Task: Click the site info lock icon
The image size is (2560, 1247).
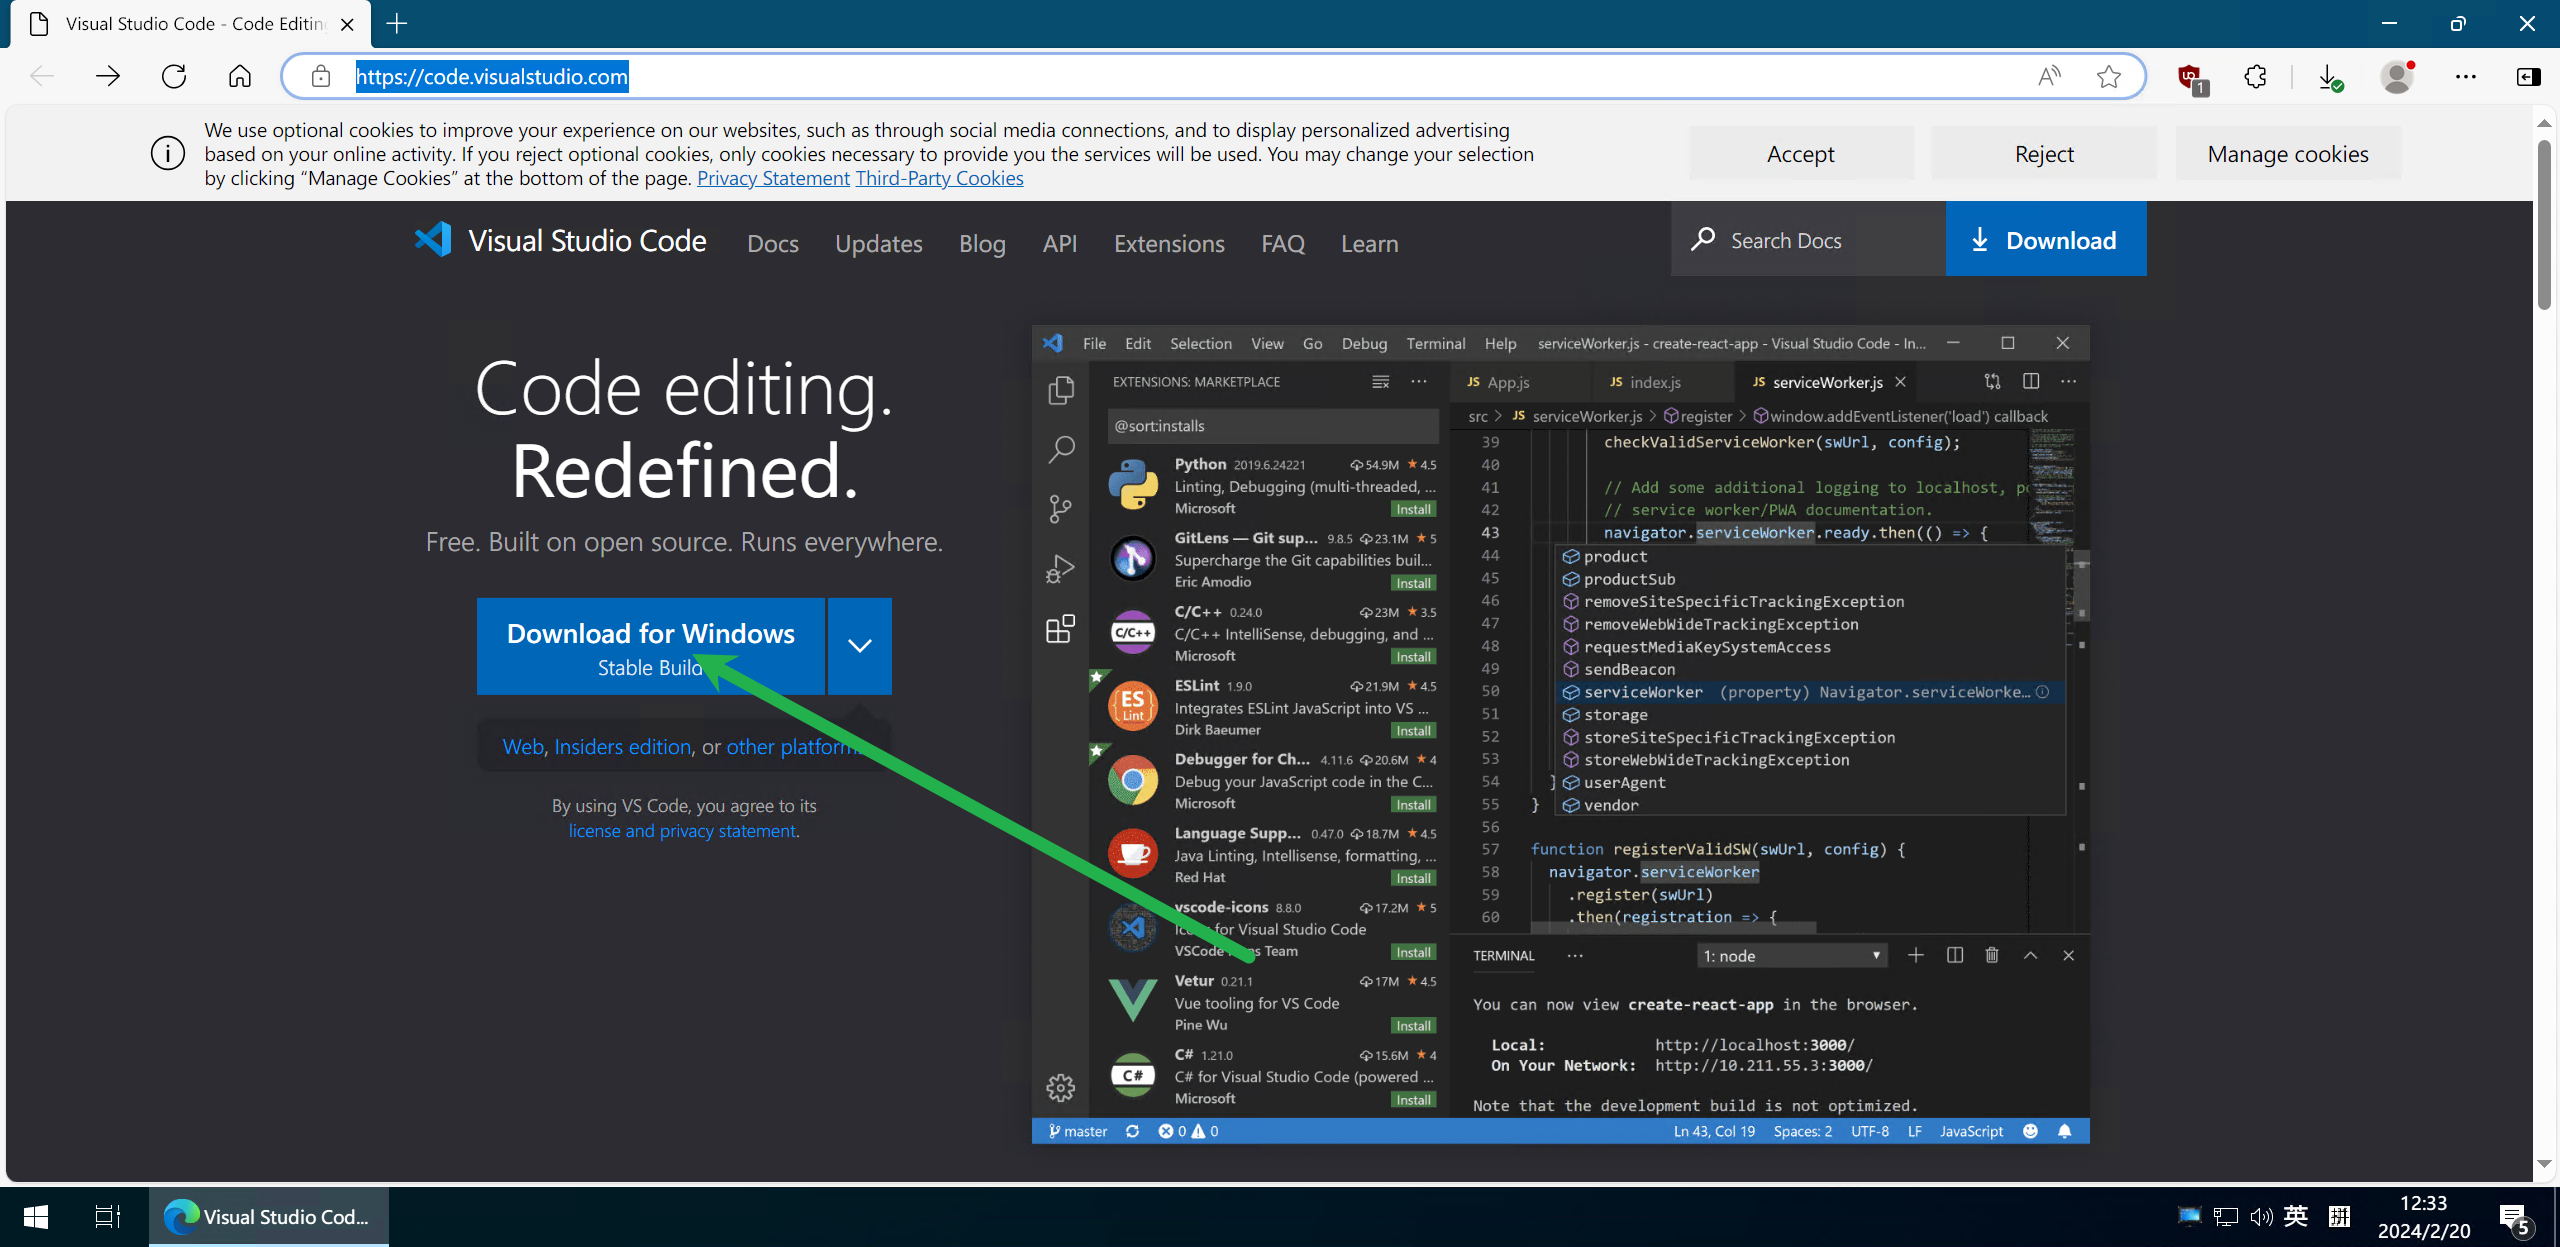Action: (x=320, y=76)
